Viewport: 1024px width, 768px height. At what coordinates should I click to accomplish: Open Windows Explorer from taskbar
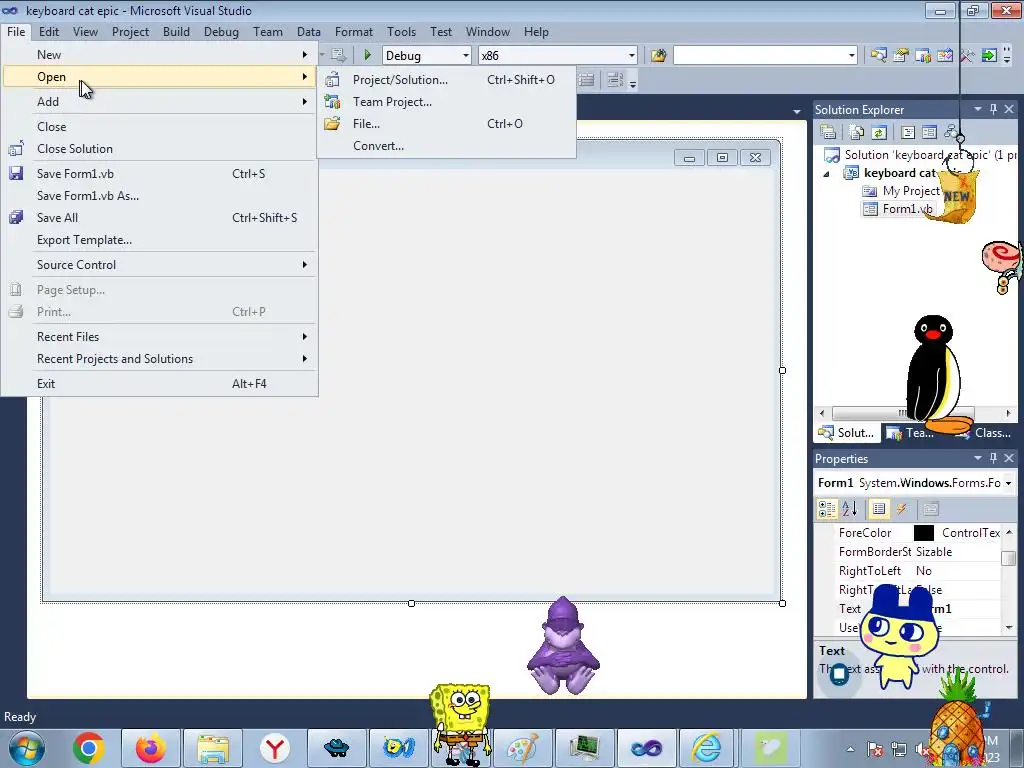click(x=213, y=748)
